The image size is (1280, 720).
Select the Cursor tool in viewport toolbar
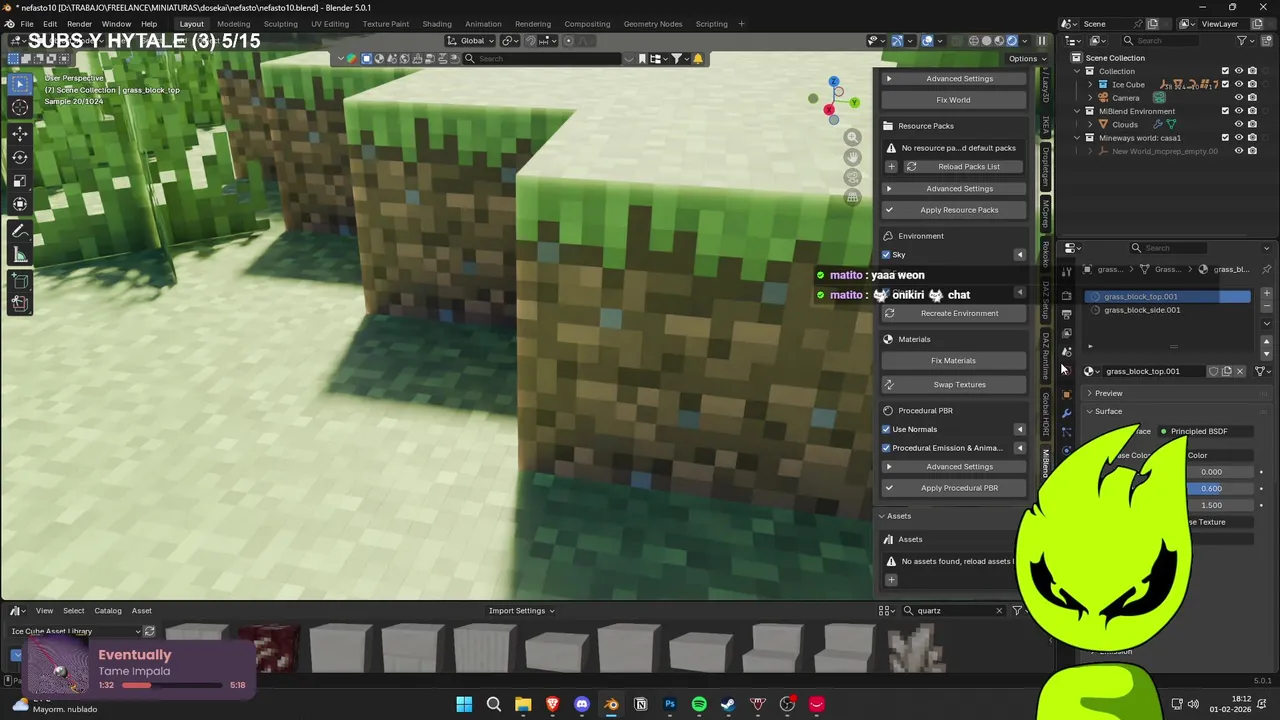[20, 108]
